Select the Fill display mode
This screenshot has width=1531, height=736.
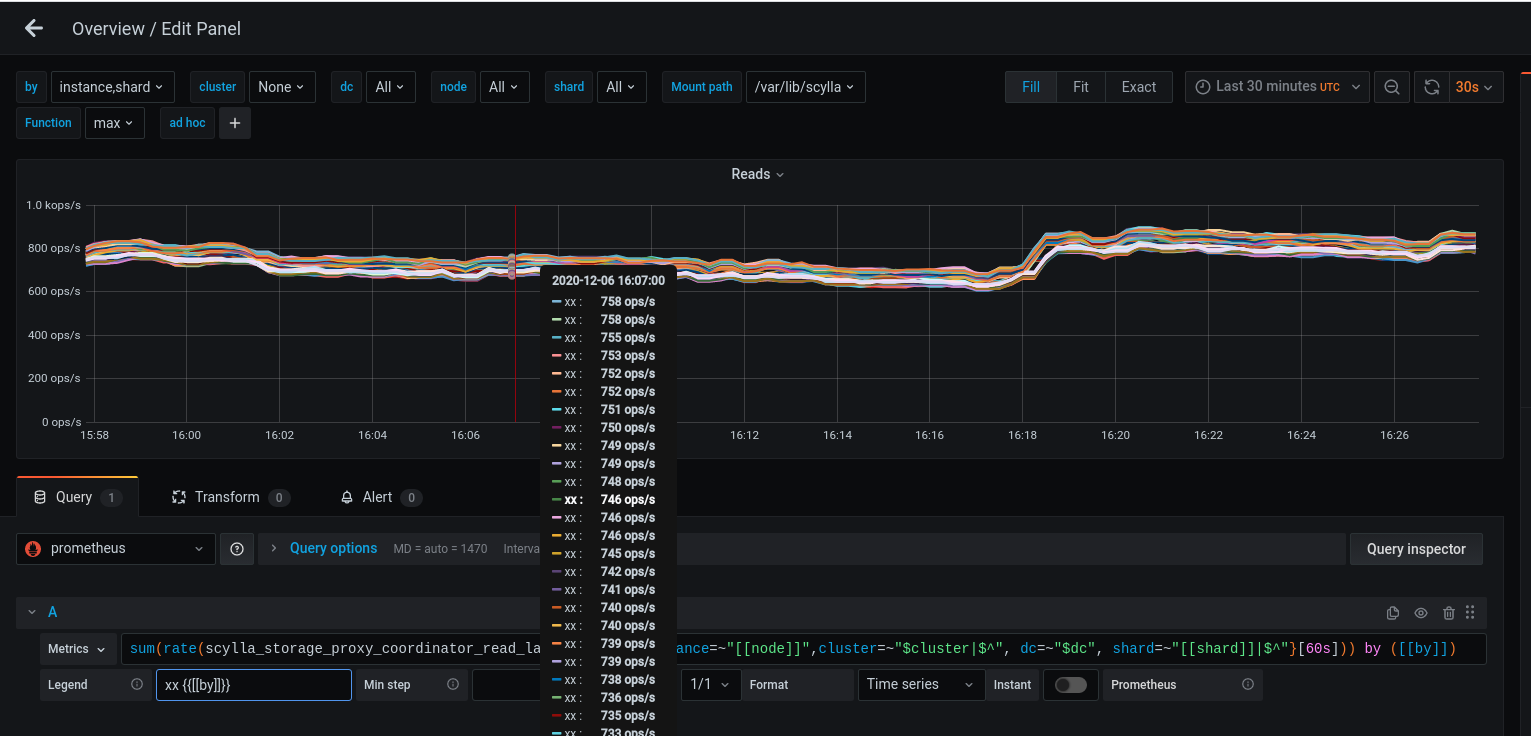1030,87
